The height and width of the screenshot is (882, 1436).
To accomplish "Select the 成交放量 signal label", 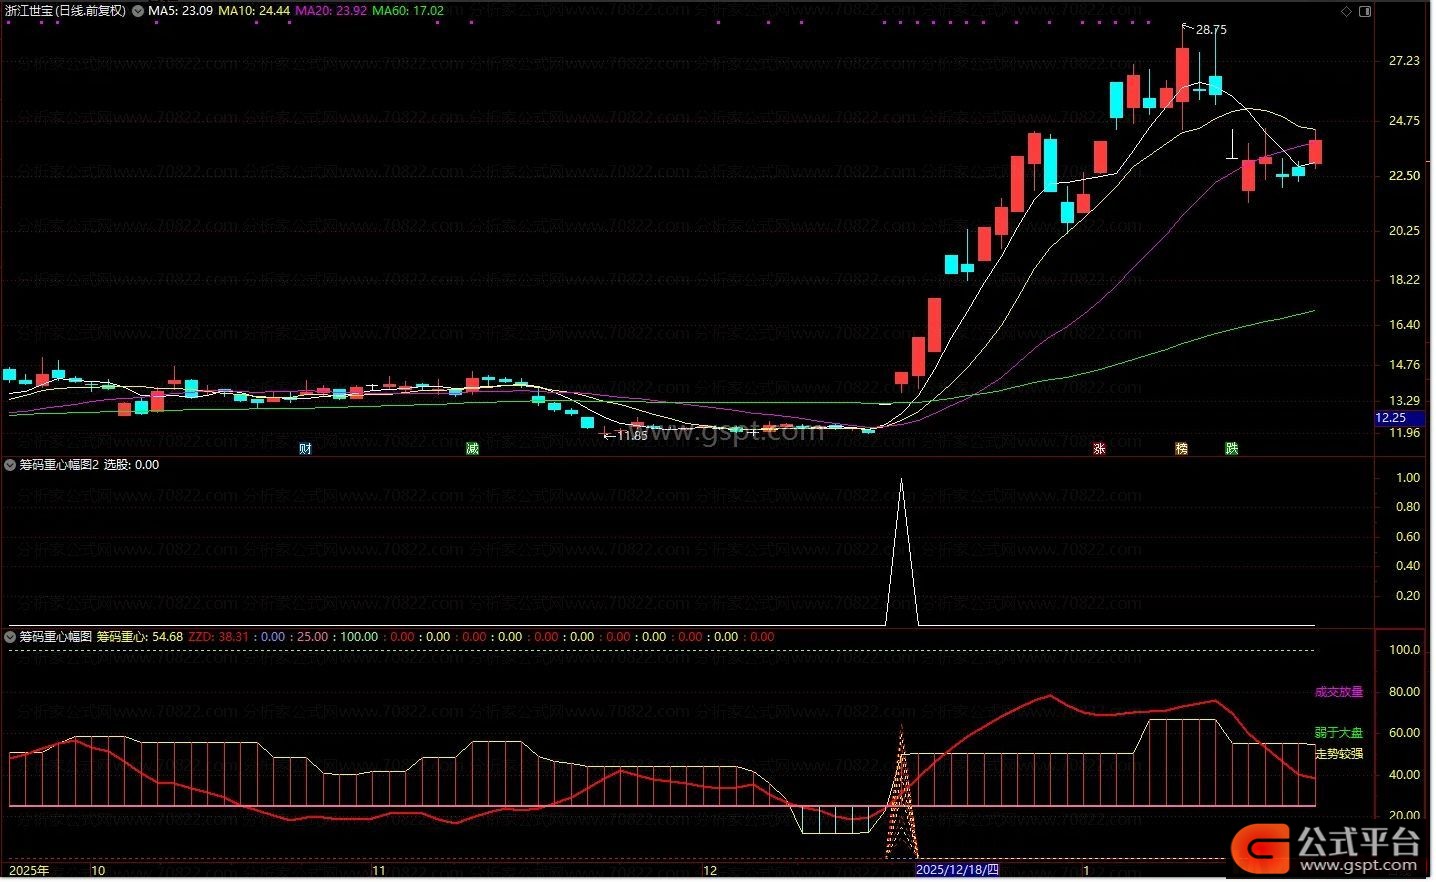I will coord(1338,692).
